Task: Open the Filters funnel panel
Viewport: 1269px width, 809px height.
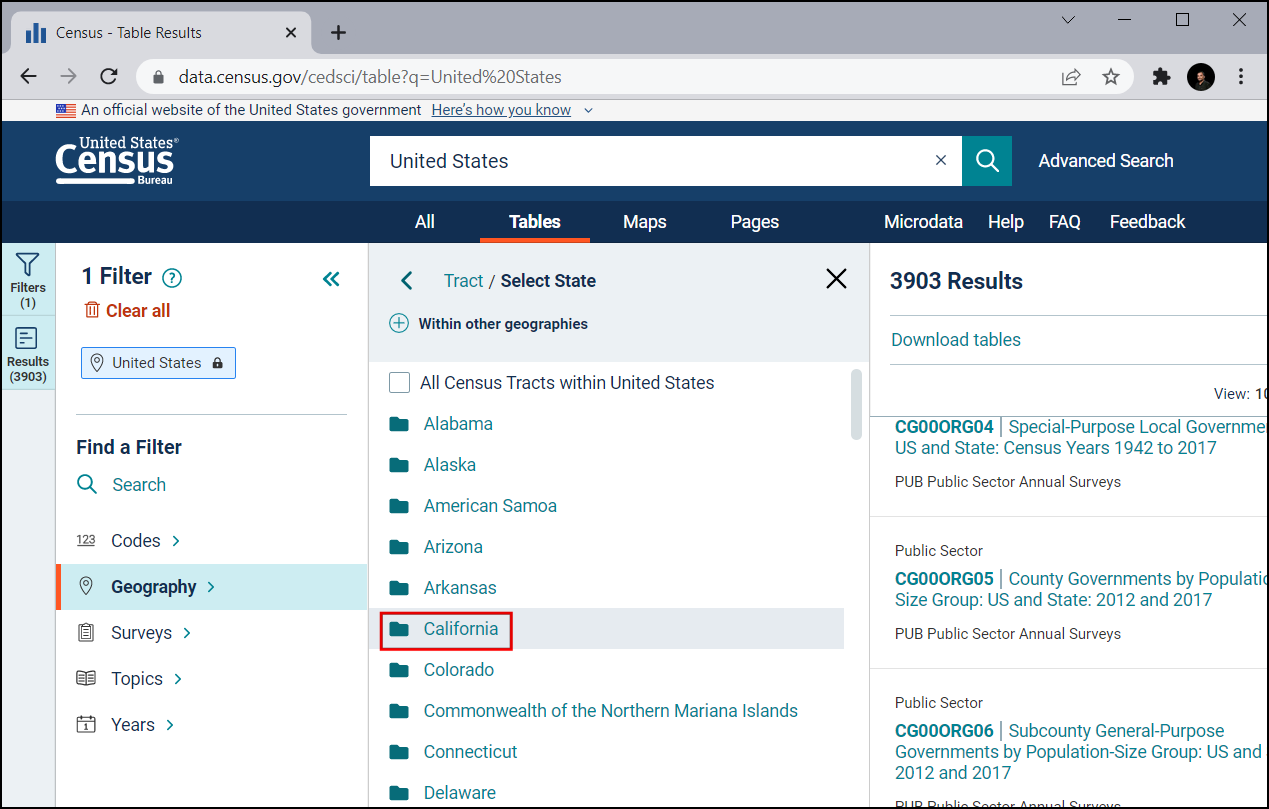Action: click(x=28, y=278)
